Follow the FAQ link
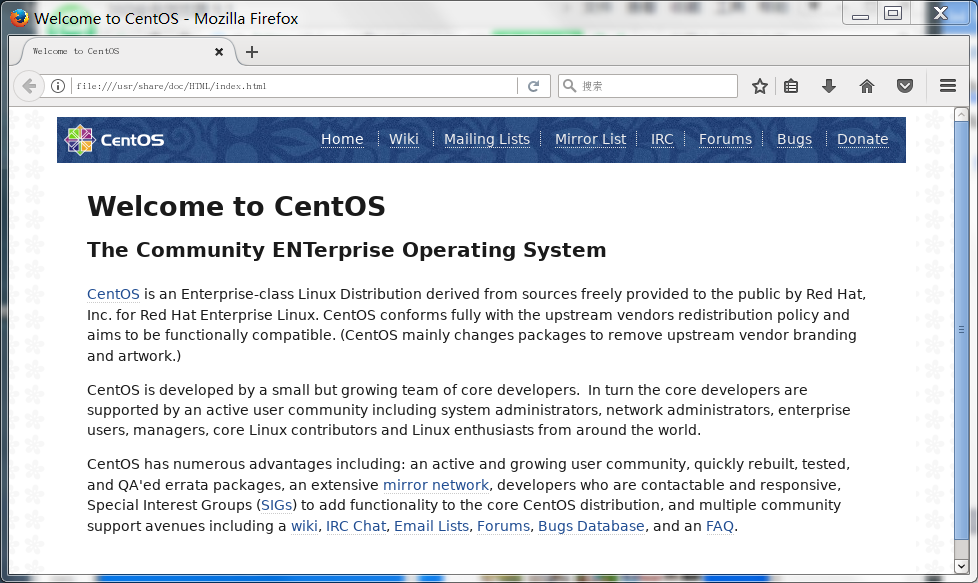978x583 pixels. 719,526
